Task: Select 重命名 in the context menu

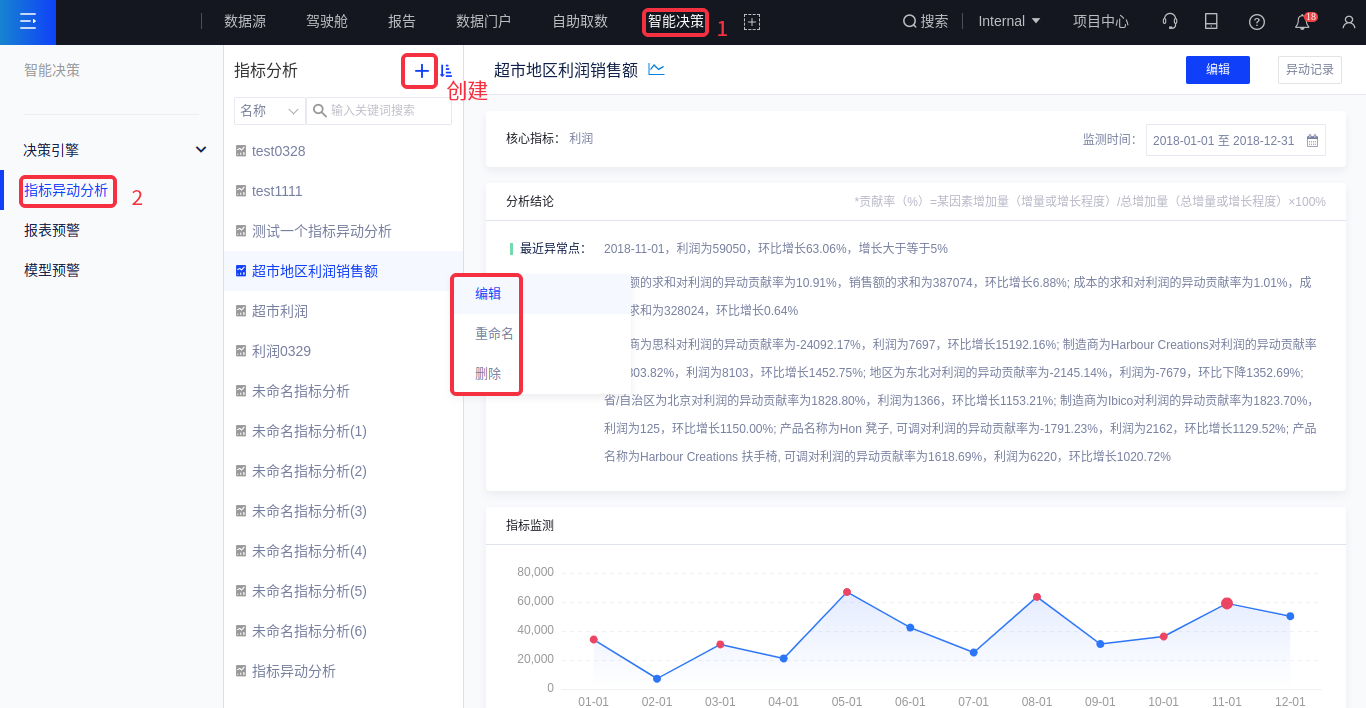Action: pos(494,334)
